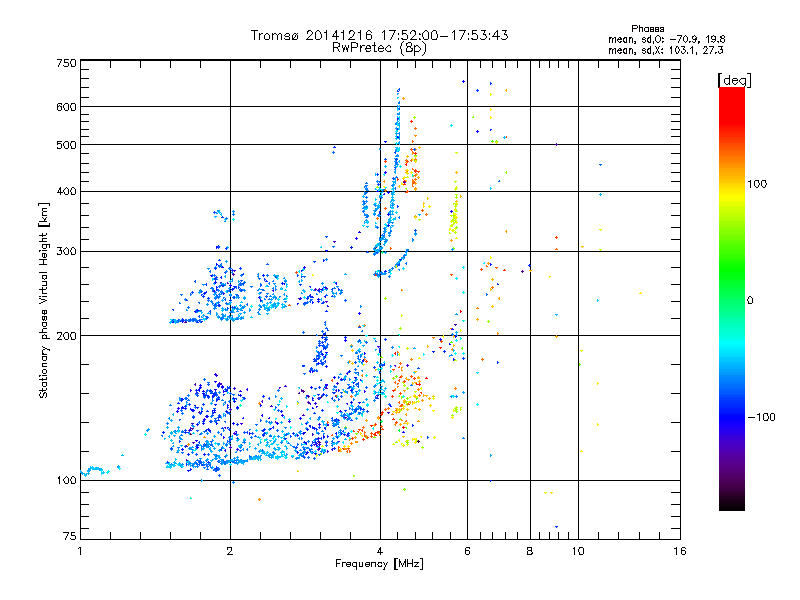This screenshot has width=800, height=600.
Task: Click the x-axis tick label "8"
Action: click(x=530, y=551)
